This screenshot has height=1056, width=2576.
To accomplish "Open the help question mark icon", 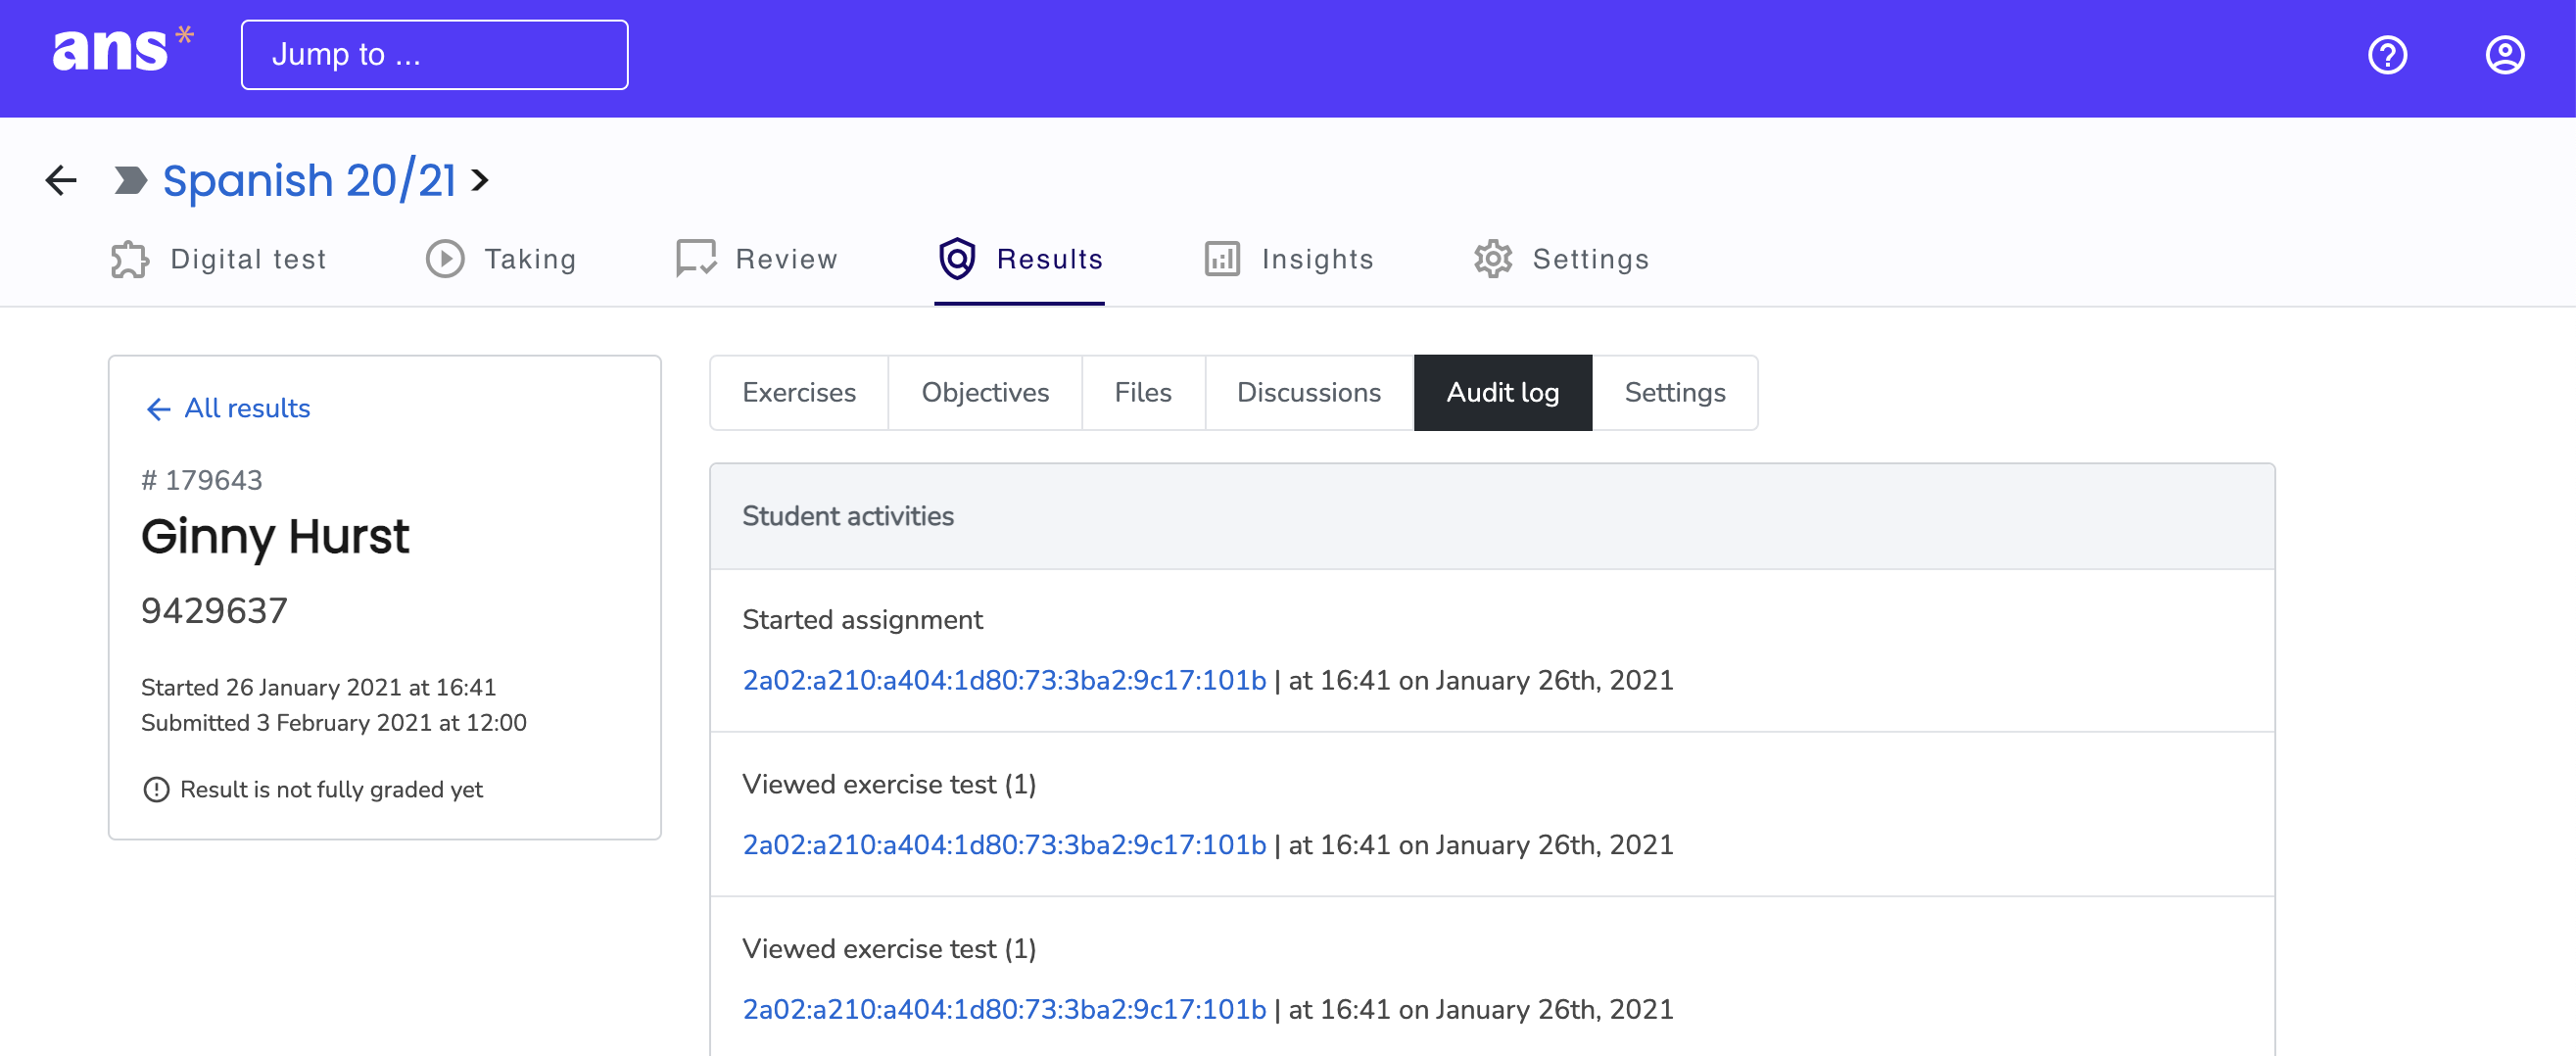I will click(2387, 55).
